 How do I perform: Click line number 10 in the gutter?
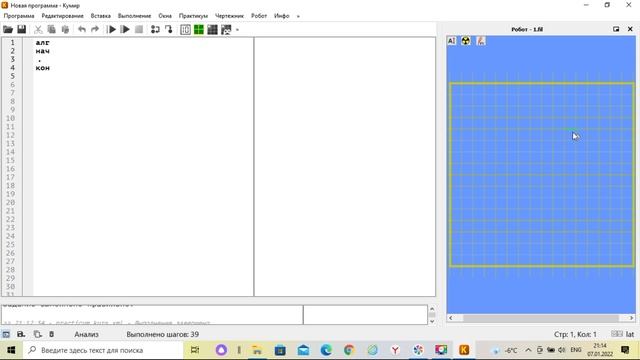[x=10, y=118]
